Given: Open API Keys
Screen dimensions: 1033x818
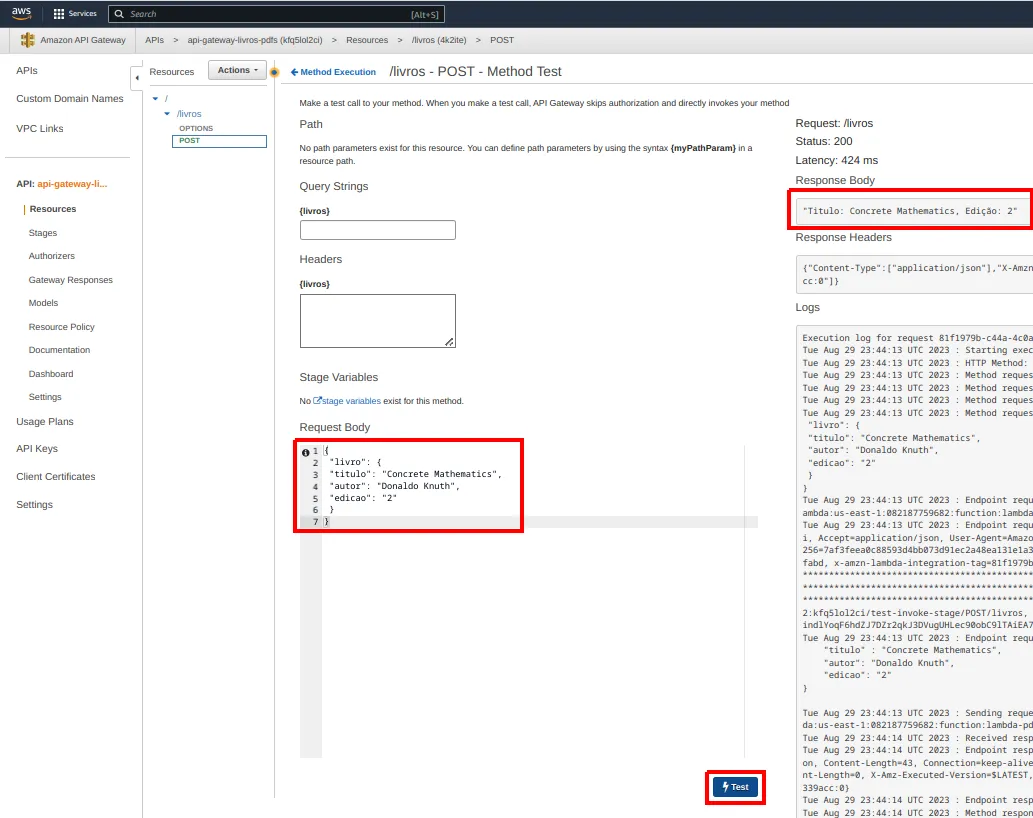Looking at the screenshot, I should pyautogui.click(x=37, y=449).
